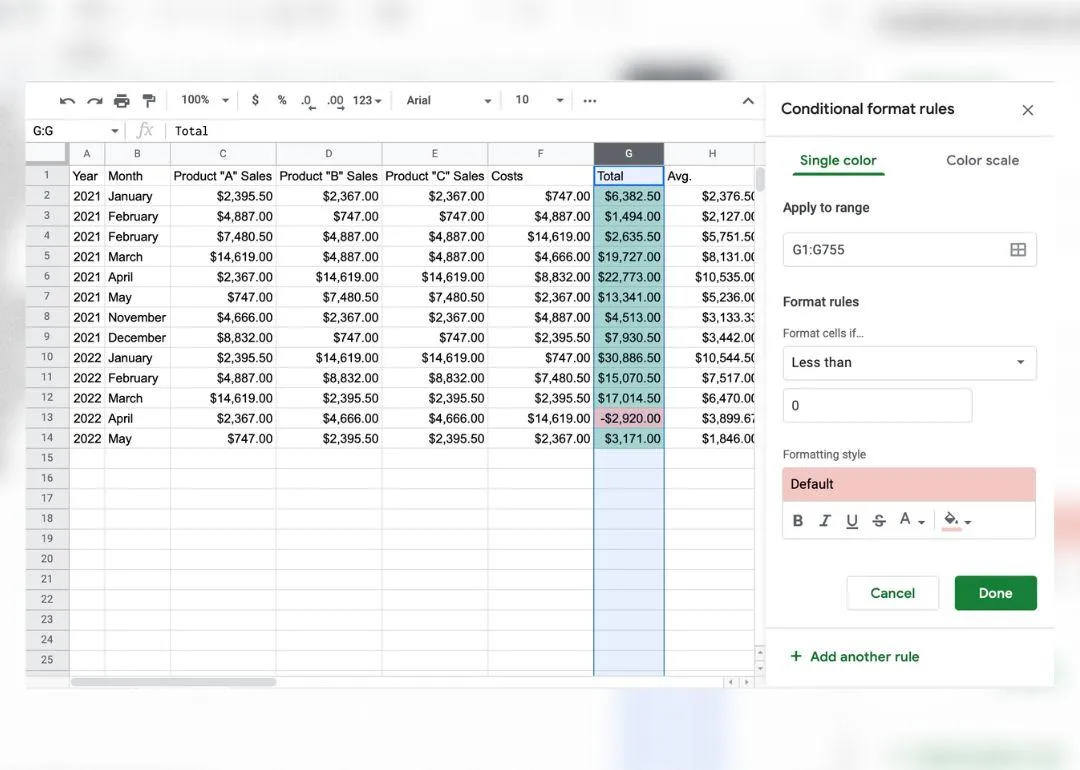Screen dimensions: 1080x770
Task: Apply currency format with dollar icon
Action: 256,101
